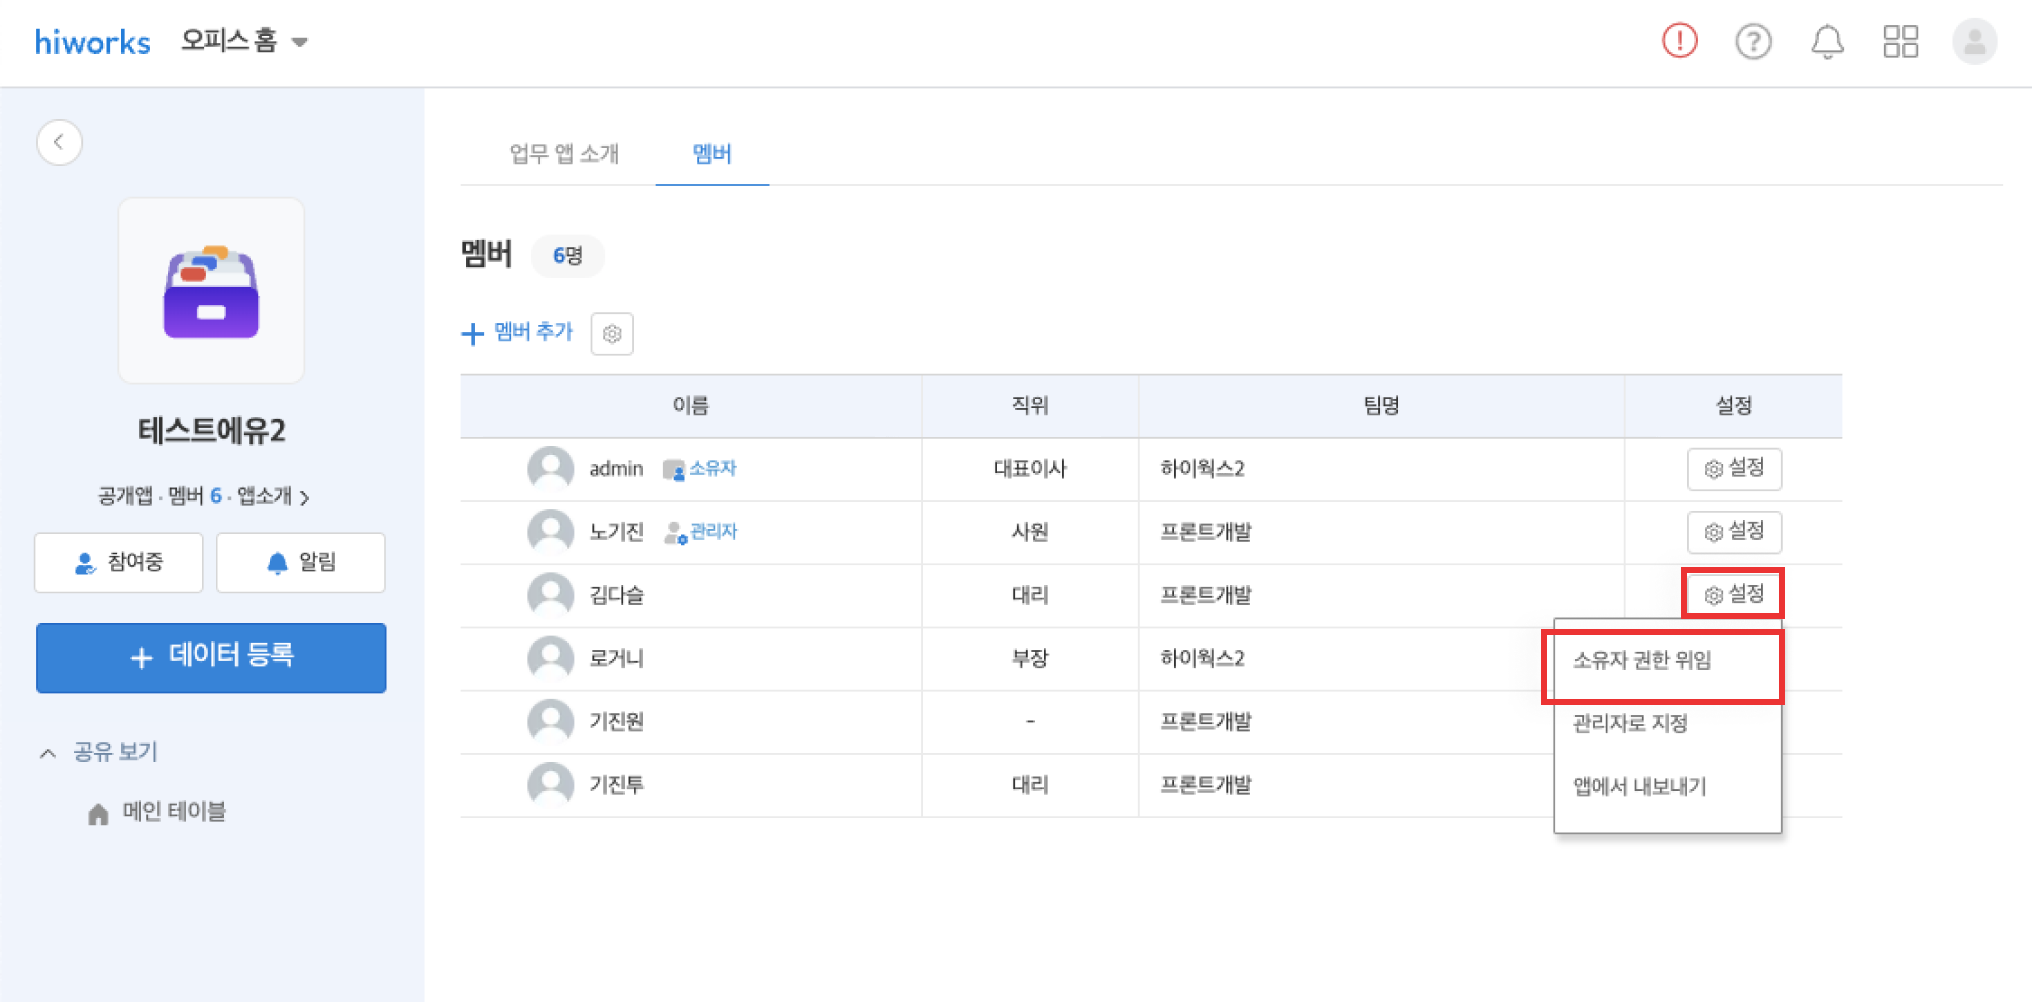Viewport: 2032px width, 1002px height.
Task: Collapse the 공유 보기 section
Action: pos(100,752)
